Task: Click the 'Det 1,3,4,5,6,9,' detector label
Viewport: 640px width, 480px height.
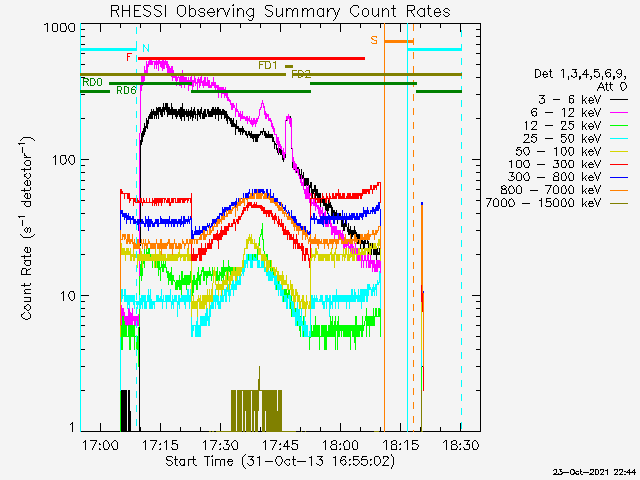Action: pyautogui.click(x=580, y=74)
